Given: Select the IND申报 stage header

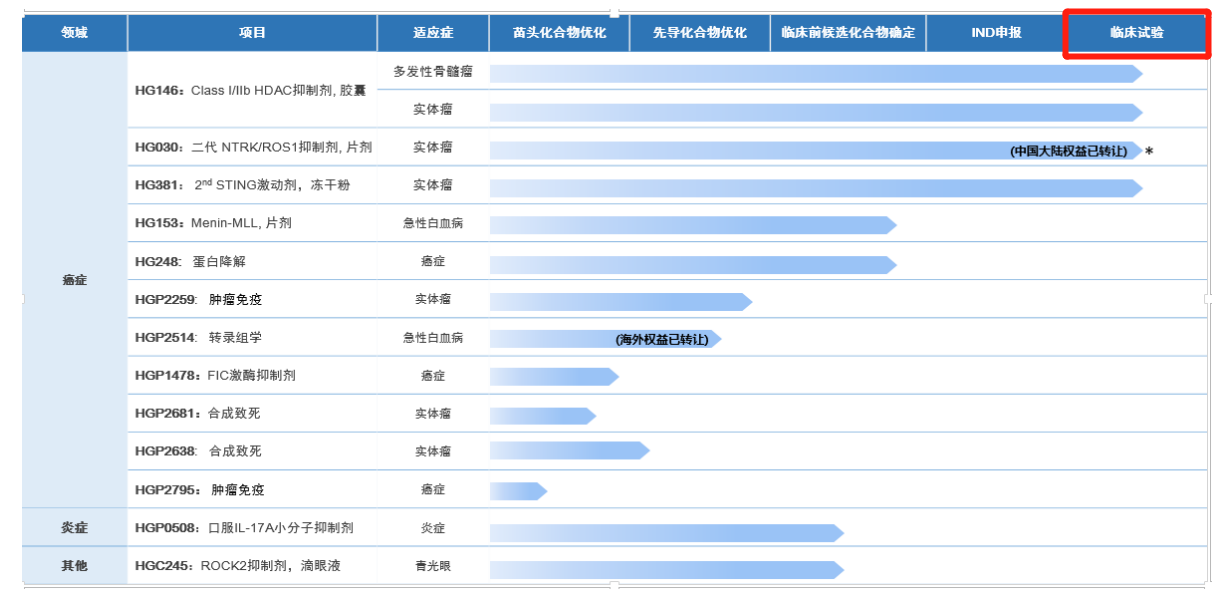Looking at the screenshot, I should (x=996, y=32).
